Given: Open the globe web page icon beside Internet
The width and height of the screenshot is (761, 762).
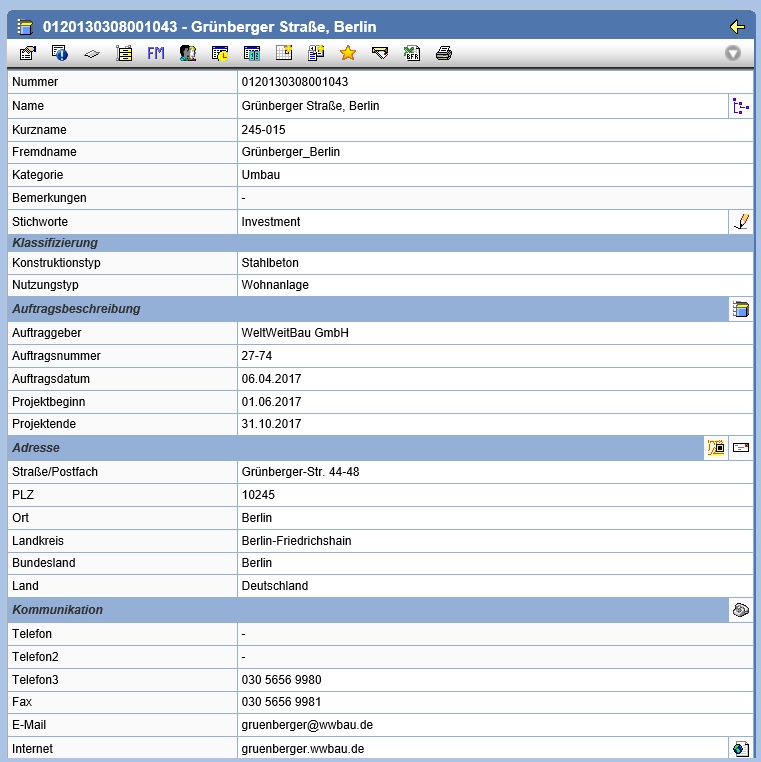Looking at the screenshot, I should click(x=740, y=748).
